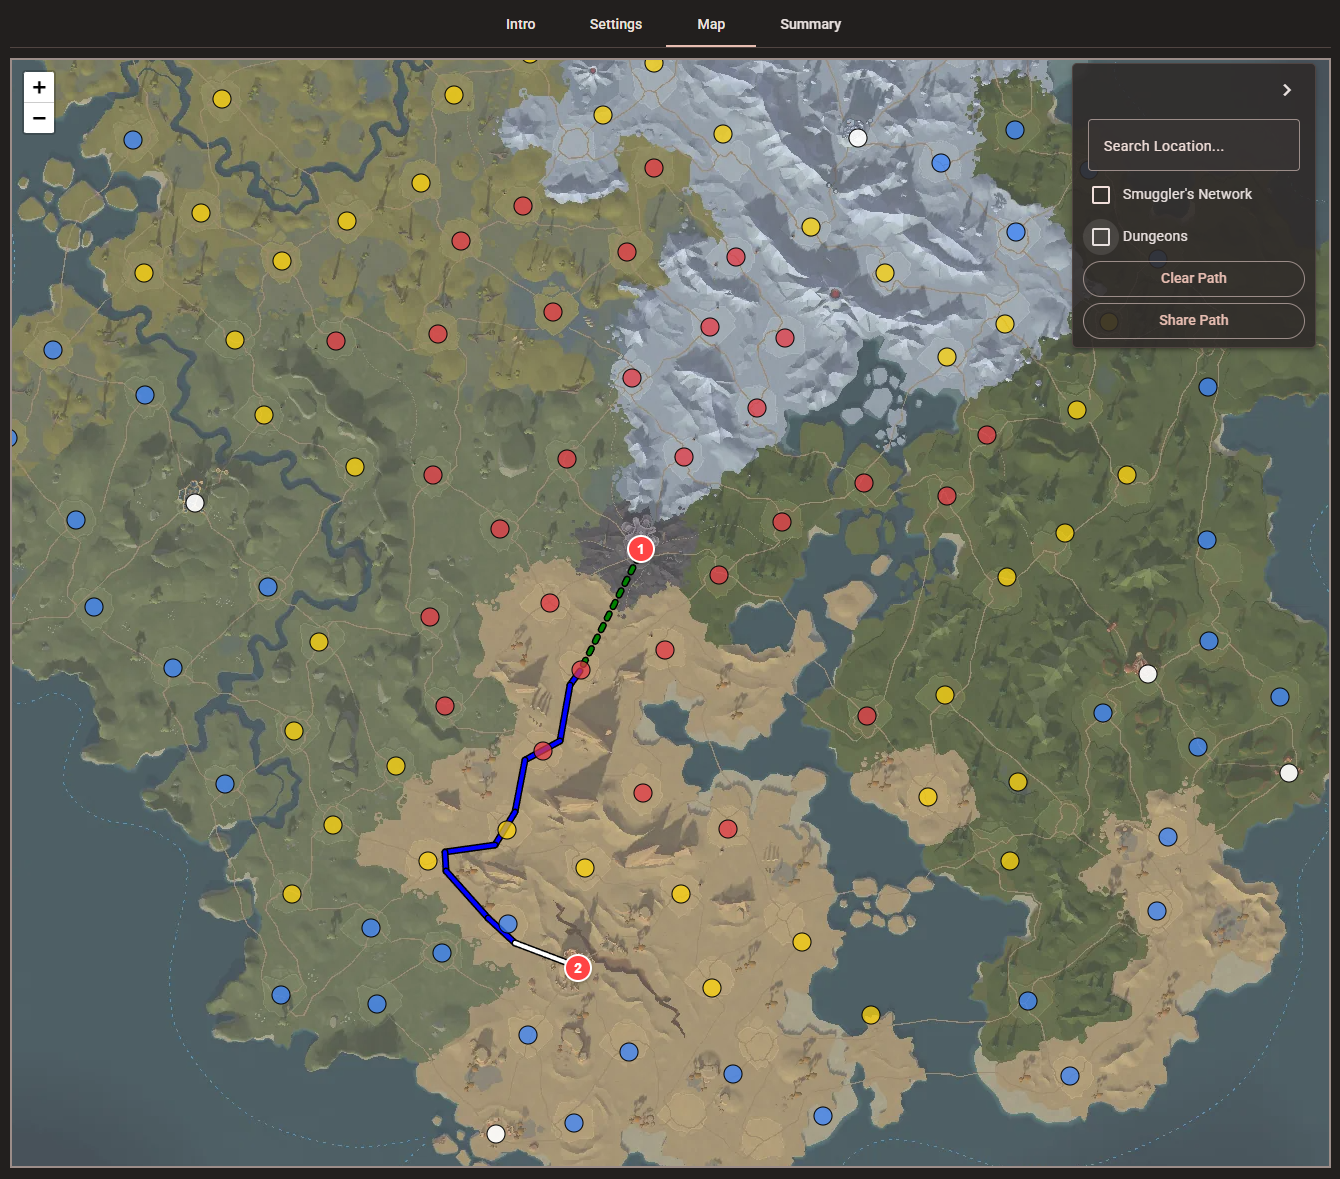Enable the Smuggler's Network overlay

click(1101, 194)
